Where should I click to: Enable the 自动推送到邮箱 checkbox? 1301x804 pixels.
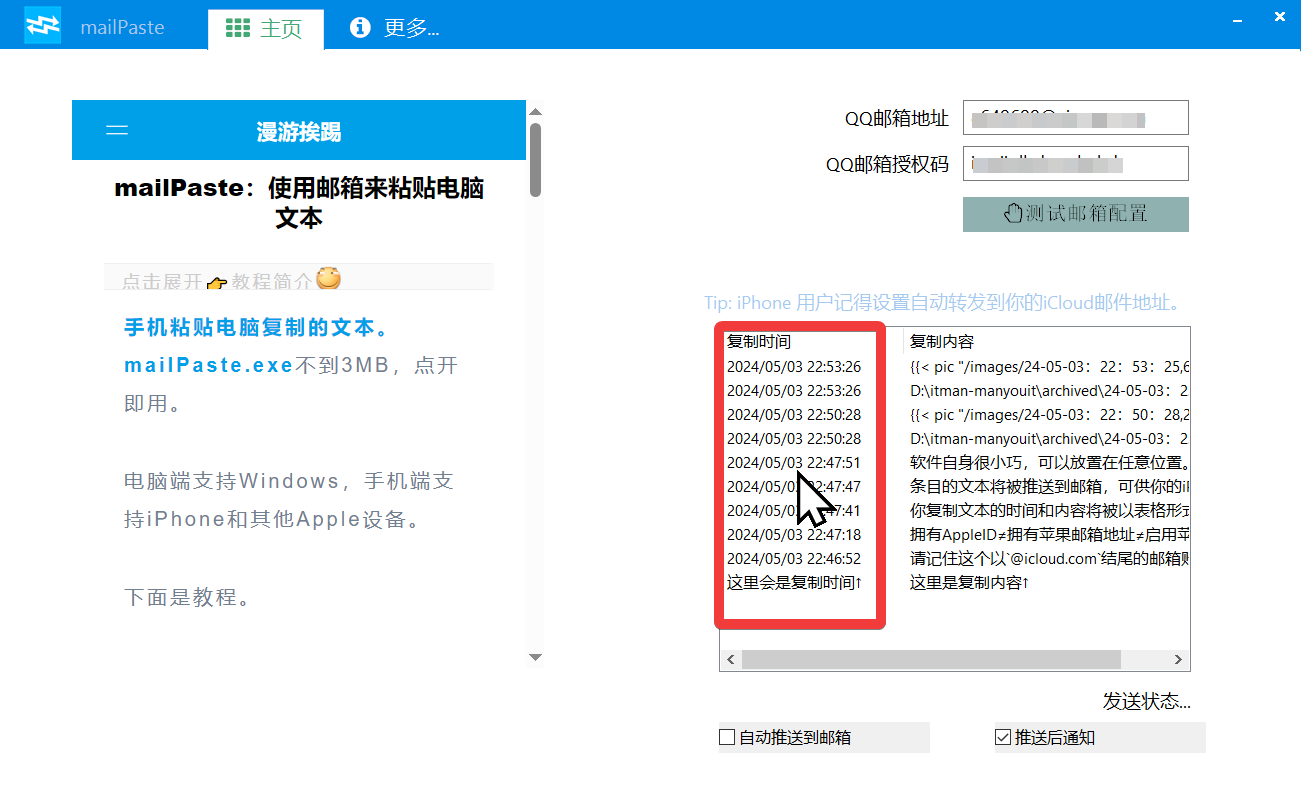(x=726, y=737)
